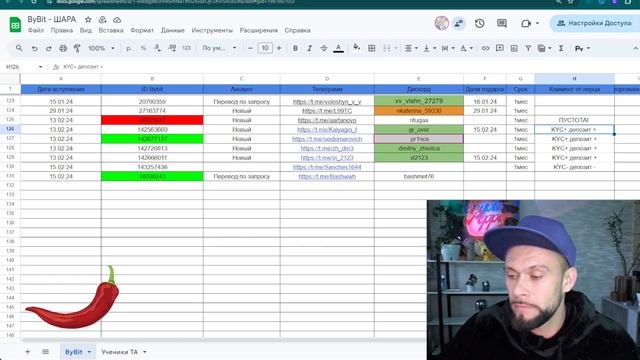The image size is (640, 360).
Task: Print the spreadsheet
Action: (x=63, y=48)
